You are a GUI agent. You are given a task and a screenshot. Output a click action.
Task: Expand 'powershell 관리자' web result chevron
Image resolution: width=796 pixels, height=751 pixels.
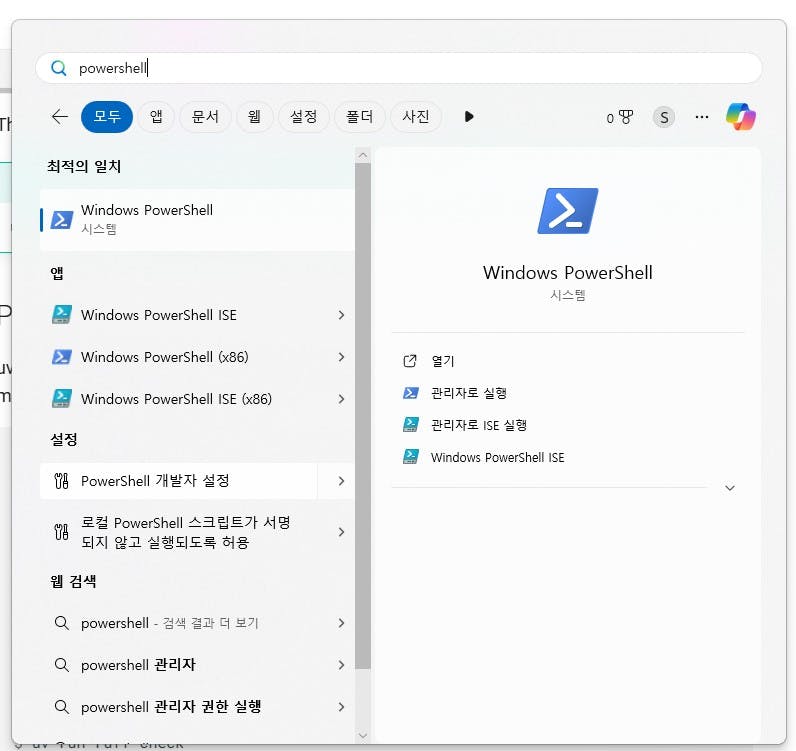pos(341,665)
